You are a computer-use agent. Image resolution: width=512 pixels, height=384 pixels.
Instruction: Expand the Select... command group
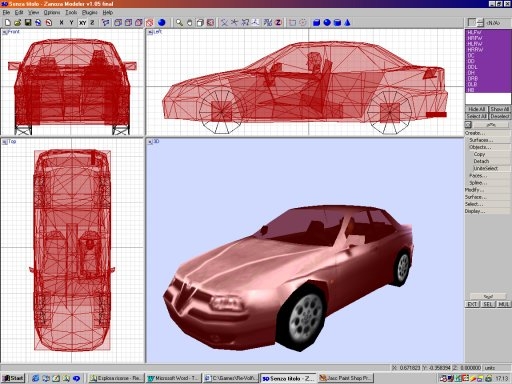click(488, 204)
